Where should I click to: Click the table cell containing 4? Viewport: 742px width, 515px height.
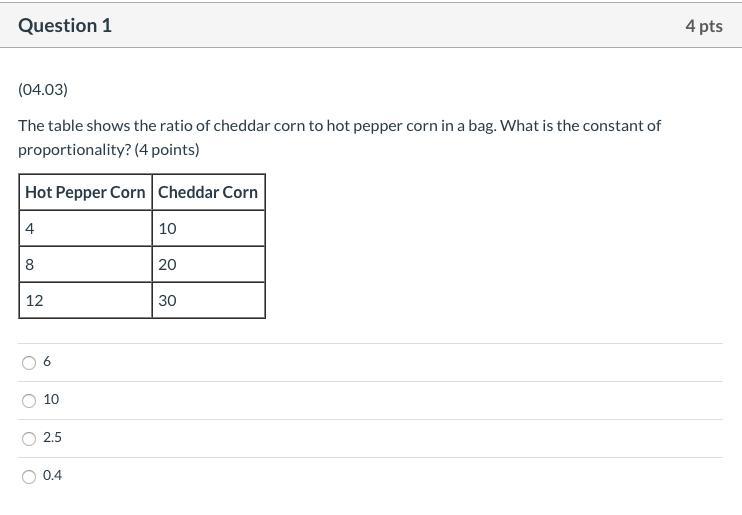coord(85,229)
